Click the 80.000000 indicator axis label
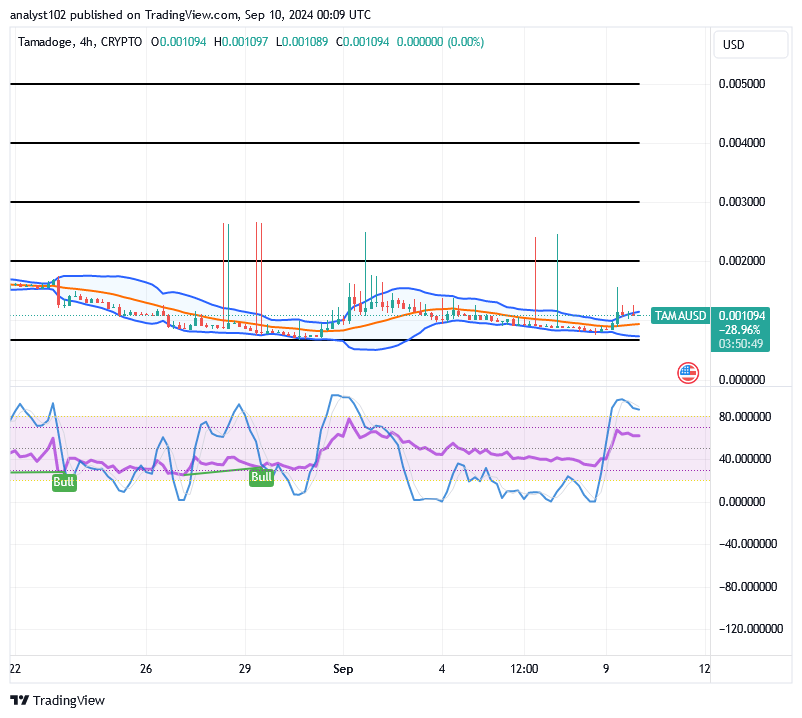Image resolution: width=802 pixels, height=718 pixels. tap(745, 417)
